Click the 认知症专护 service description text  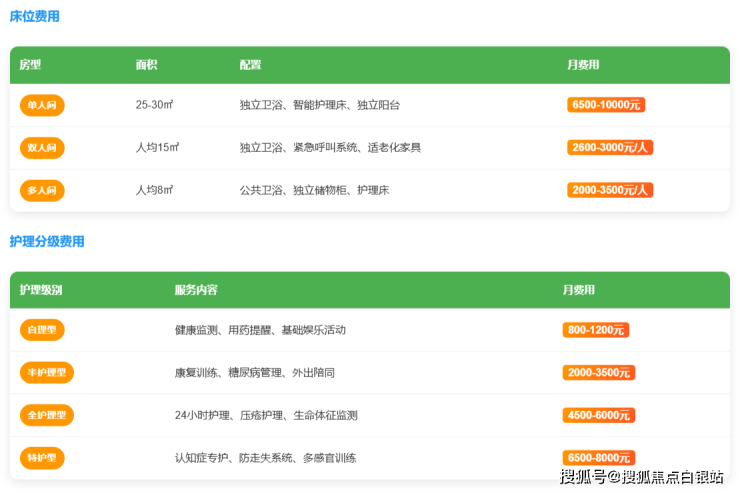tap(203, 458)
